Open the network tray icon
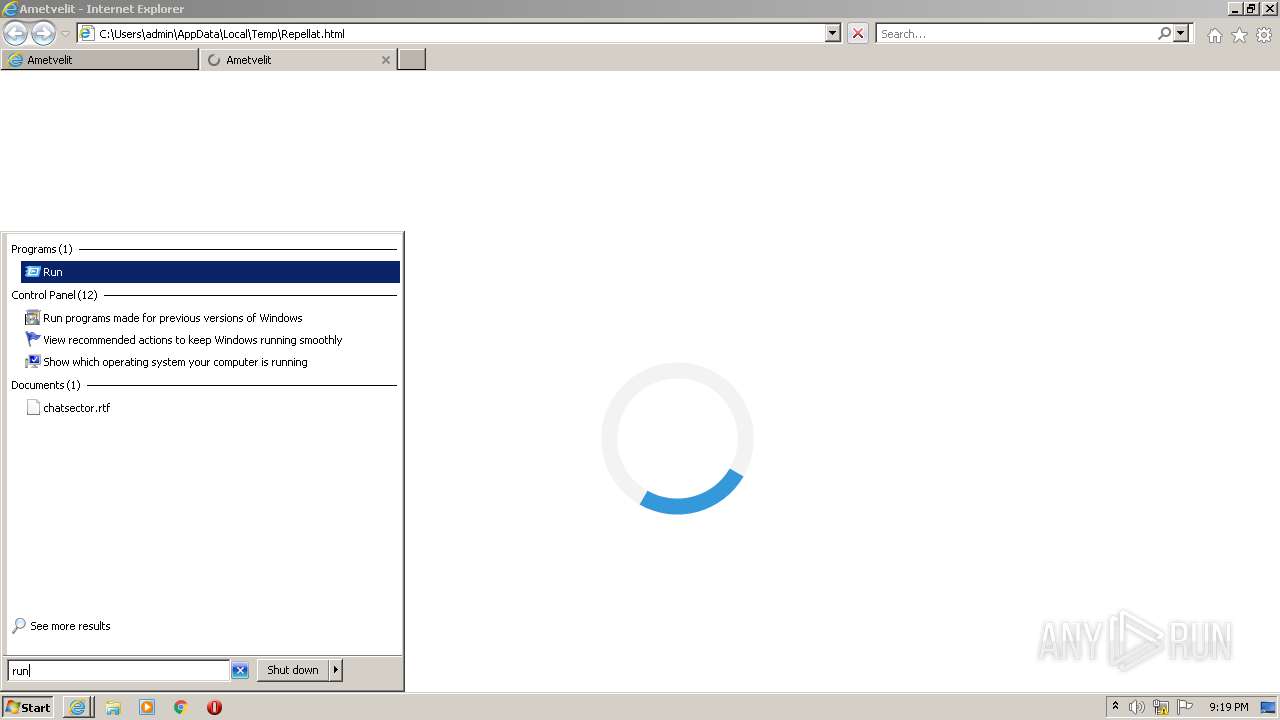The width and height of the screenshot is (1280, 720). [x=1161, y=707]
